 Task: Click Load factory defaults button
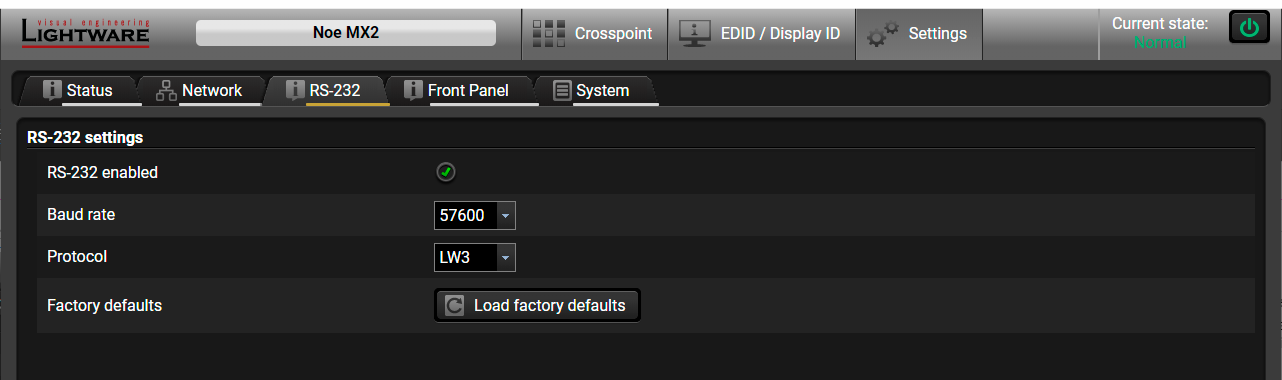point(538,305)
